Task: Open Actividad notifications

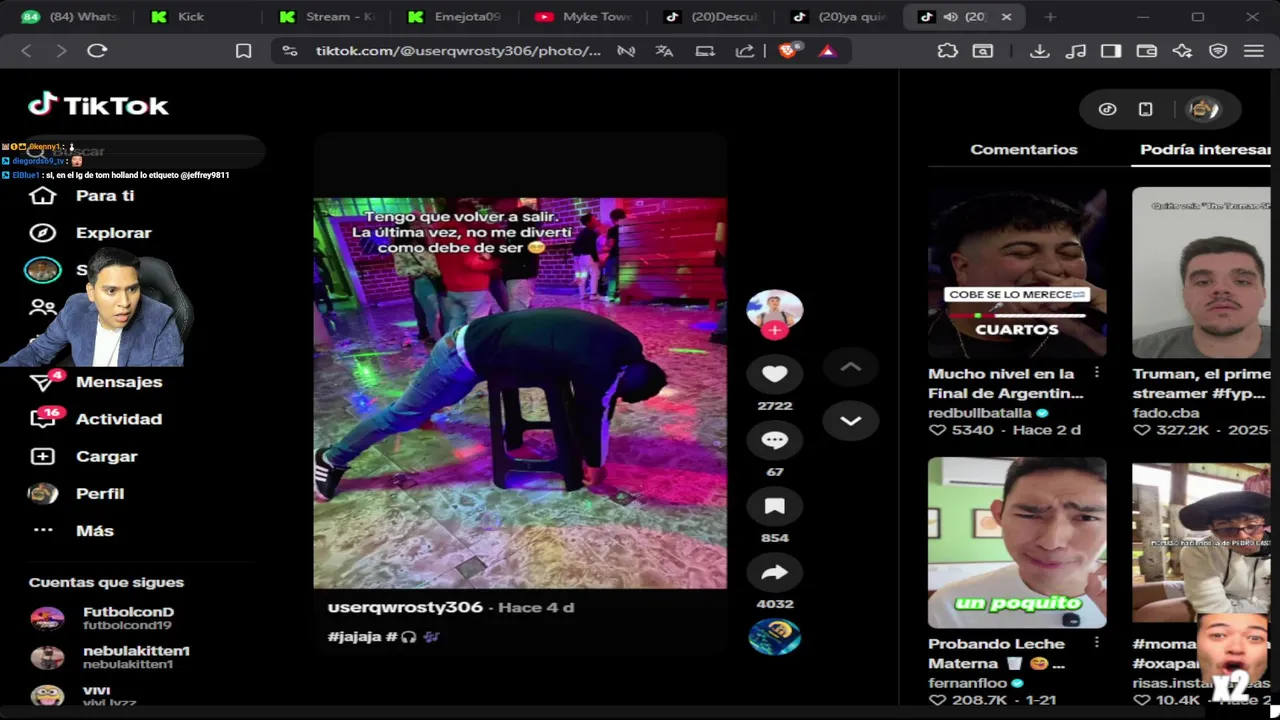Action: pyautogui.click(x=119, y=419)
